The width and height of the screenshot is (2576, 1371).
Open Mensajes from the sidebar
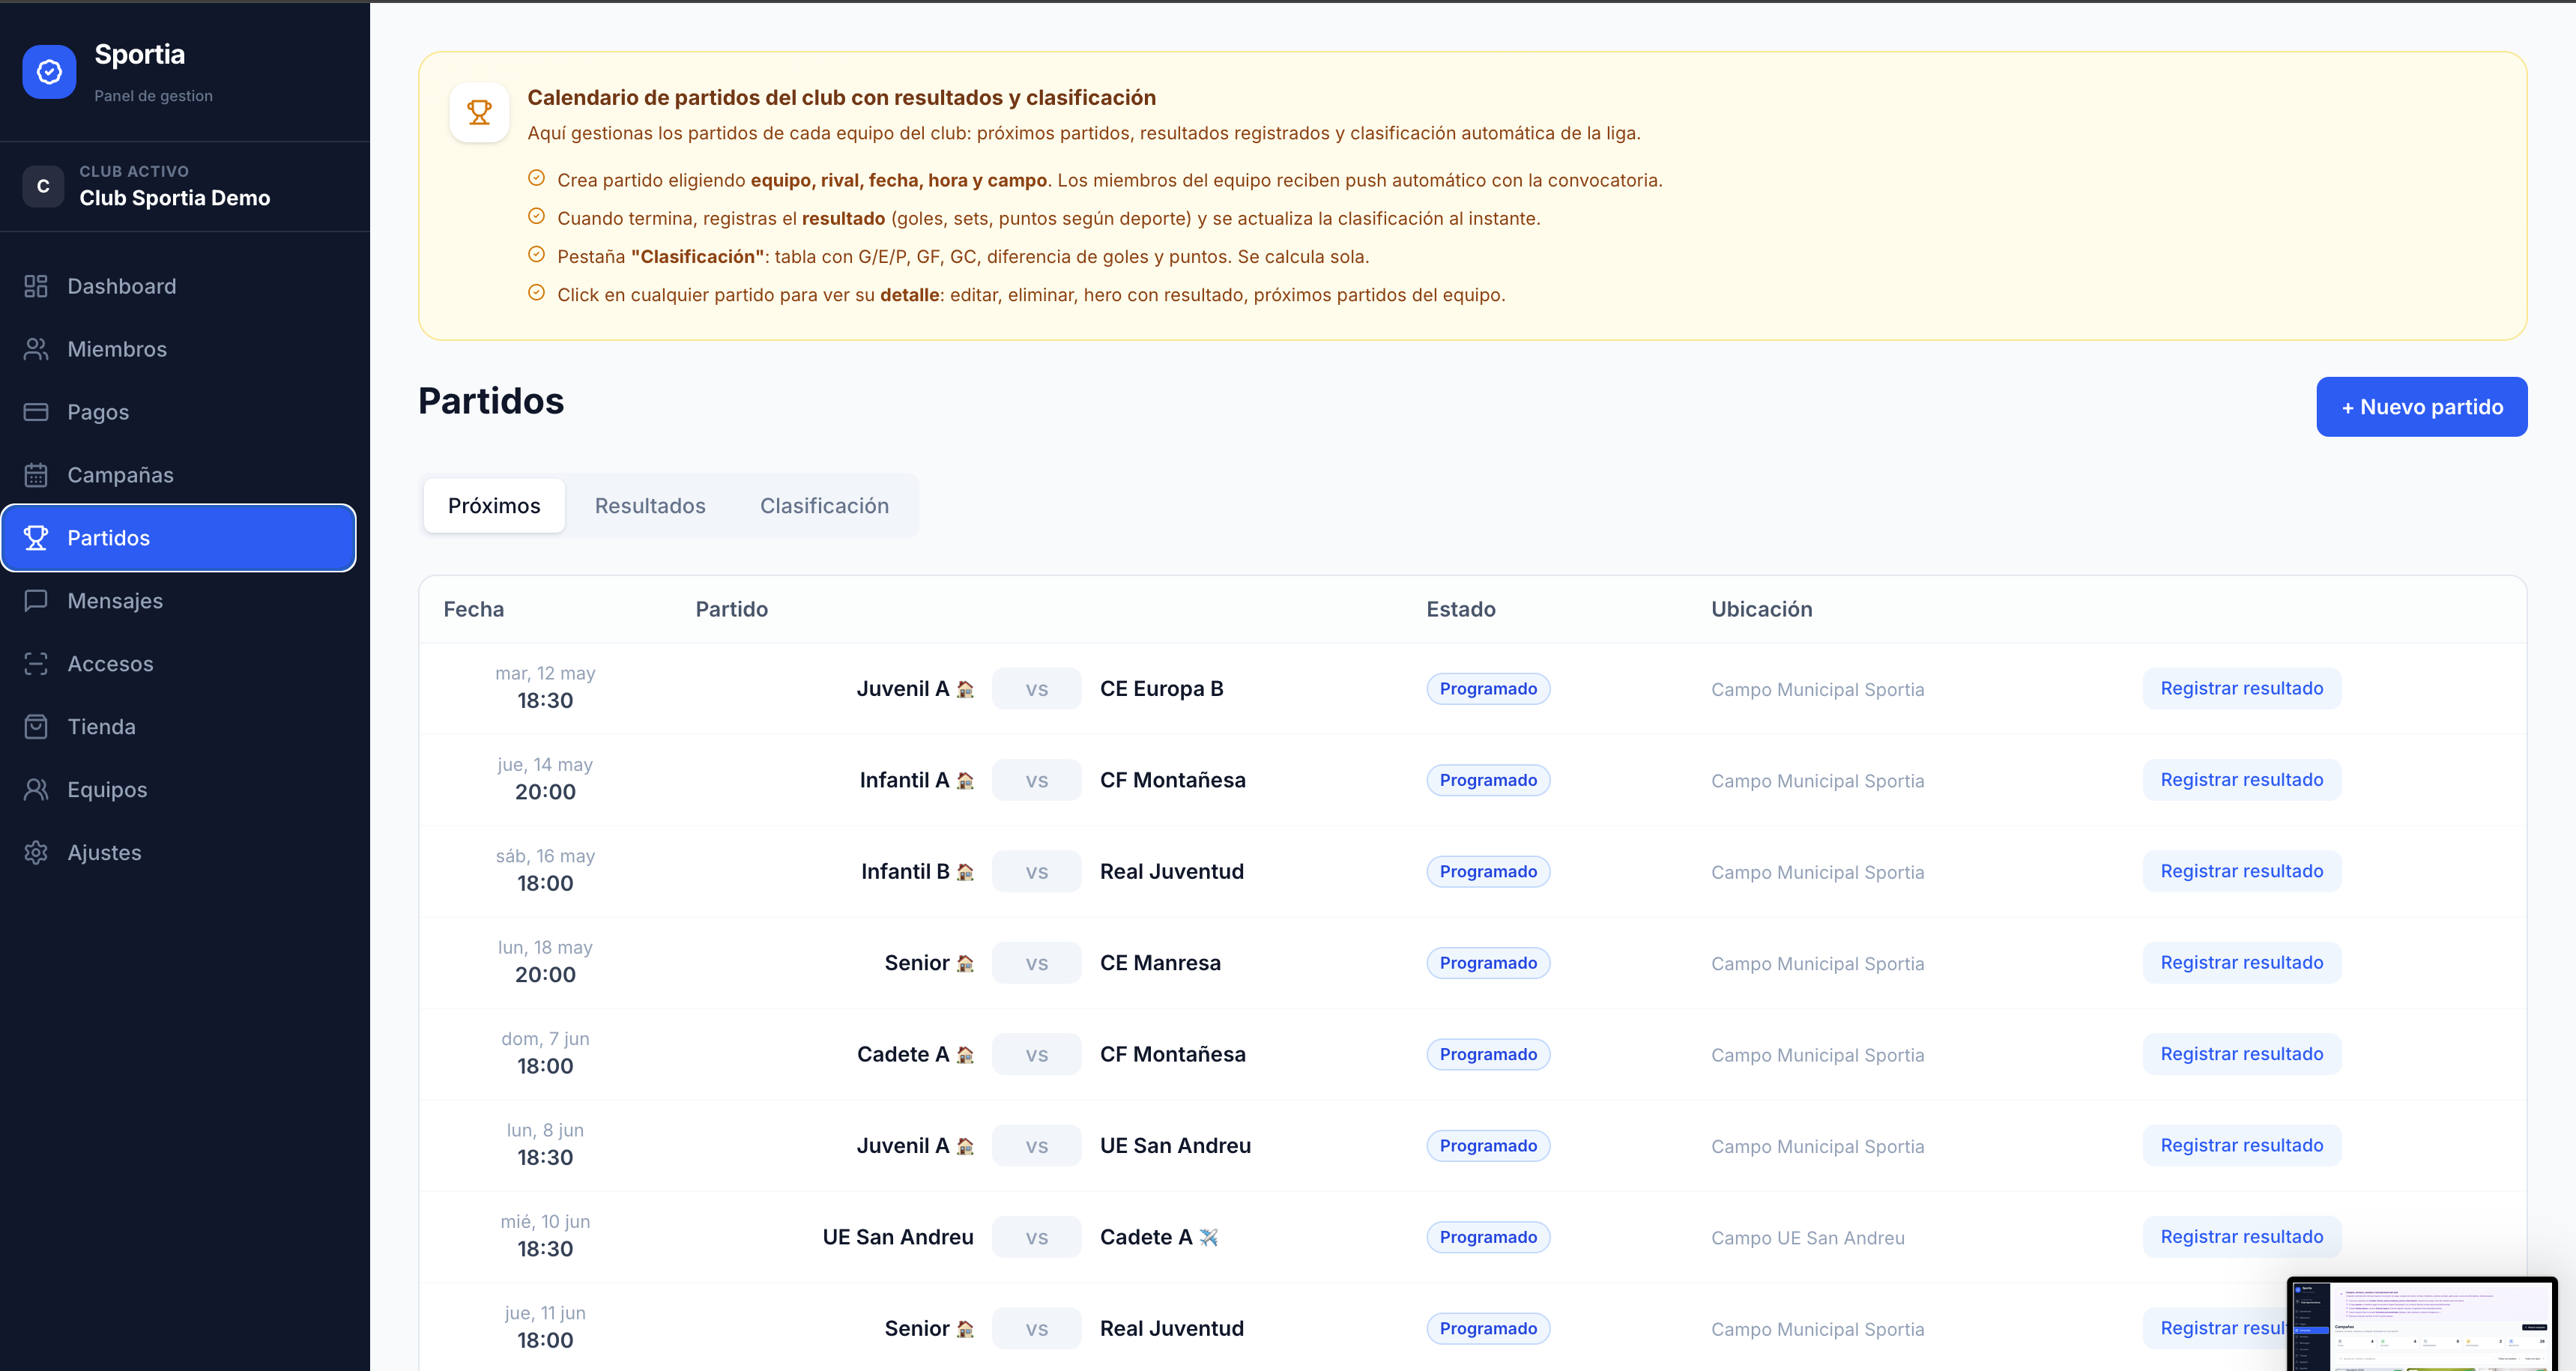tap(179, 601)
